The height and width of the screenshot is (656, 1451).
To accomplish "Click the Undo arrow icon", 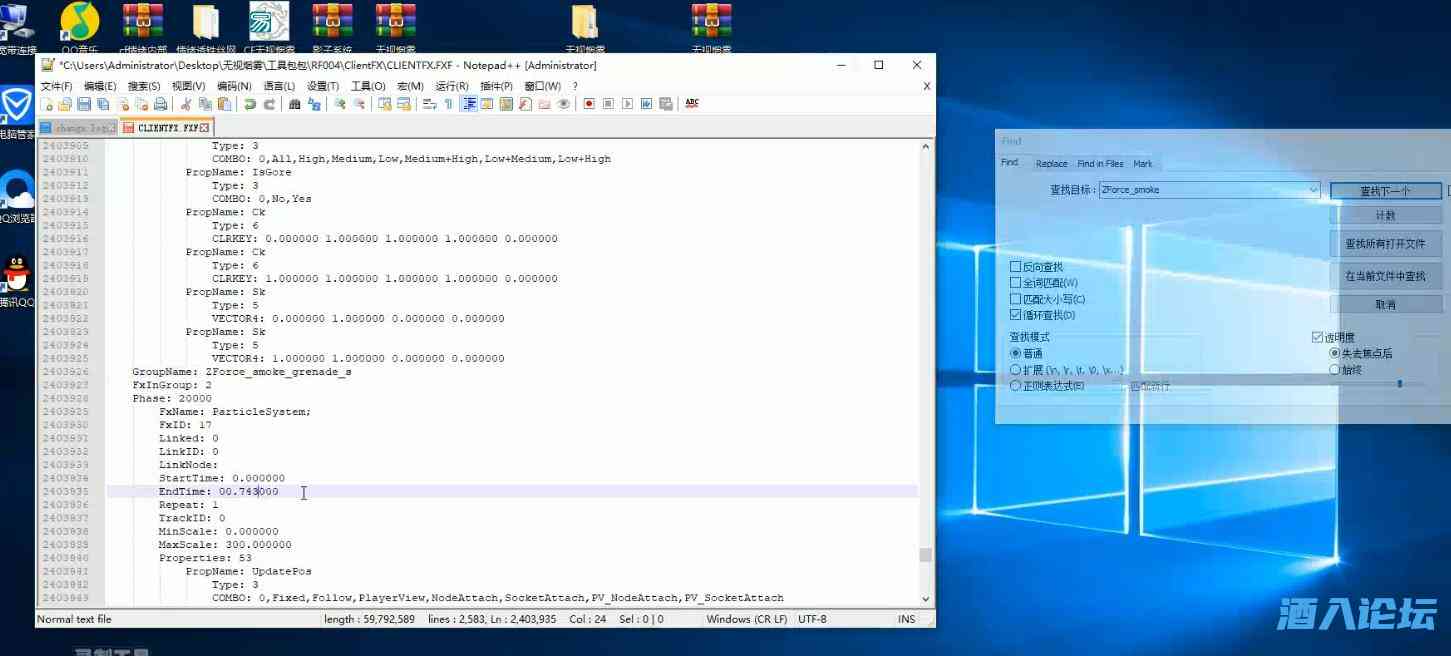I will click(x=249, y=104).
